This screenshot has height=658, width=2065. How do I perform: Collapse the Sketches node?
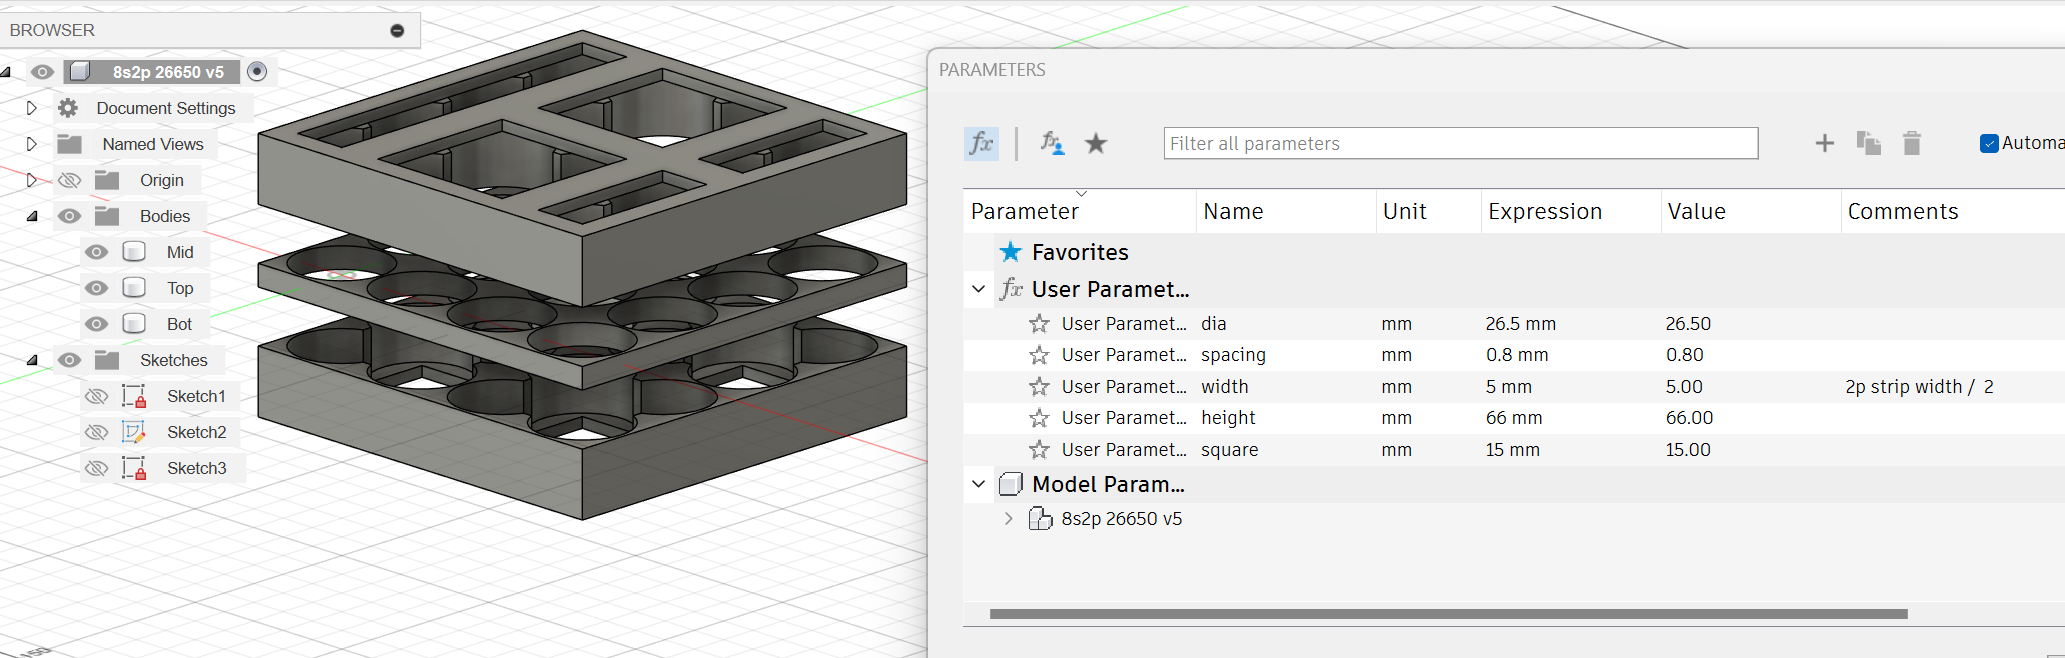pos(31,360)
